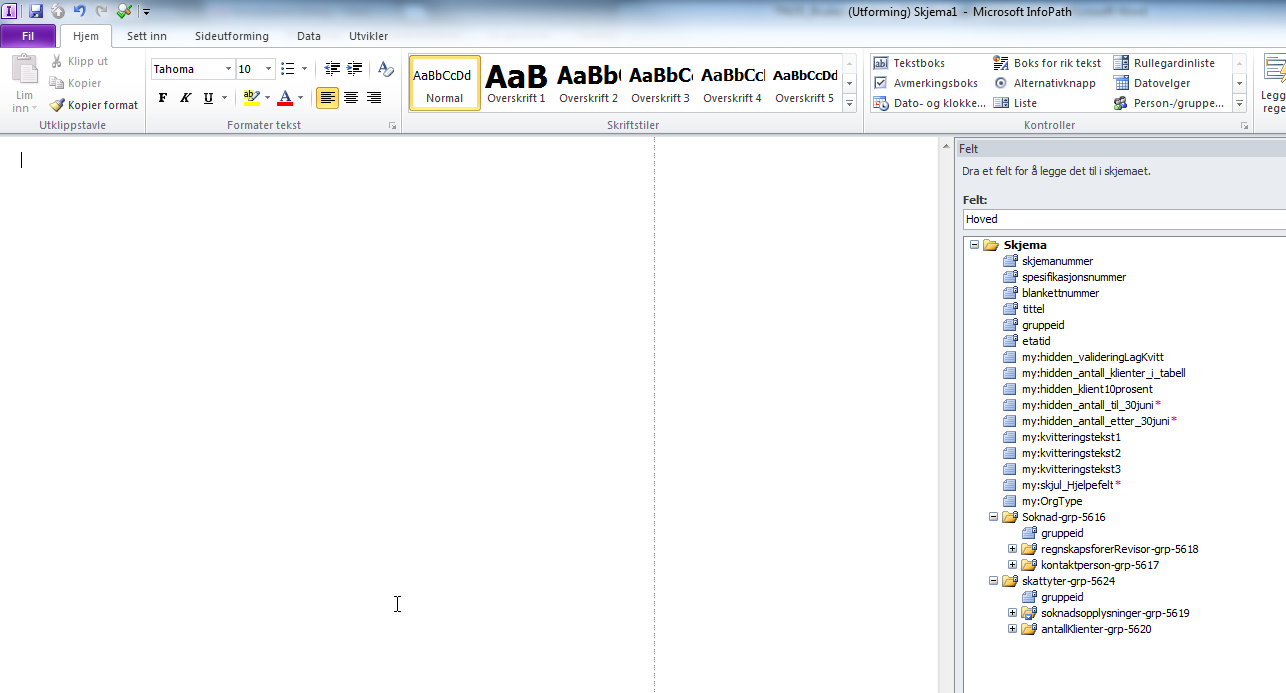Screen dimensions: 1286x693
Task: Insert a Tekstboks control
Action: pos(909,63)
